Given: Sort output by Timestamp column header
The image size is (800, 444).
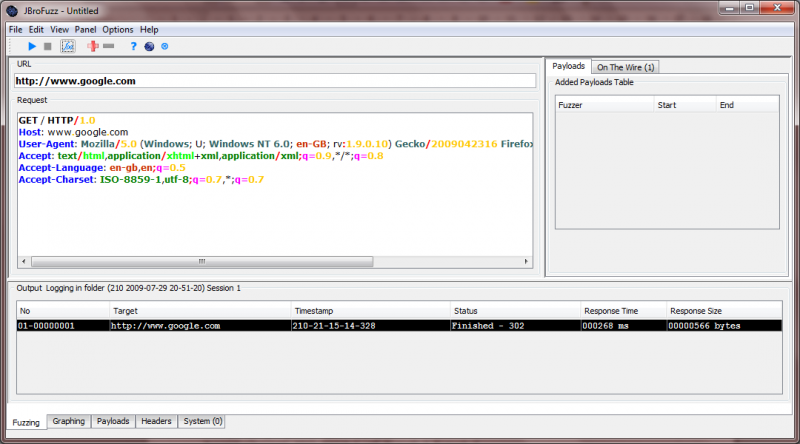Looking at the screenshot, I should pyautogui.click(x=370, y=311).
